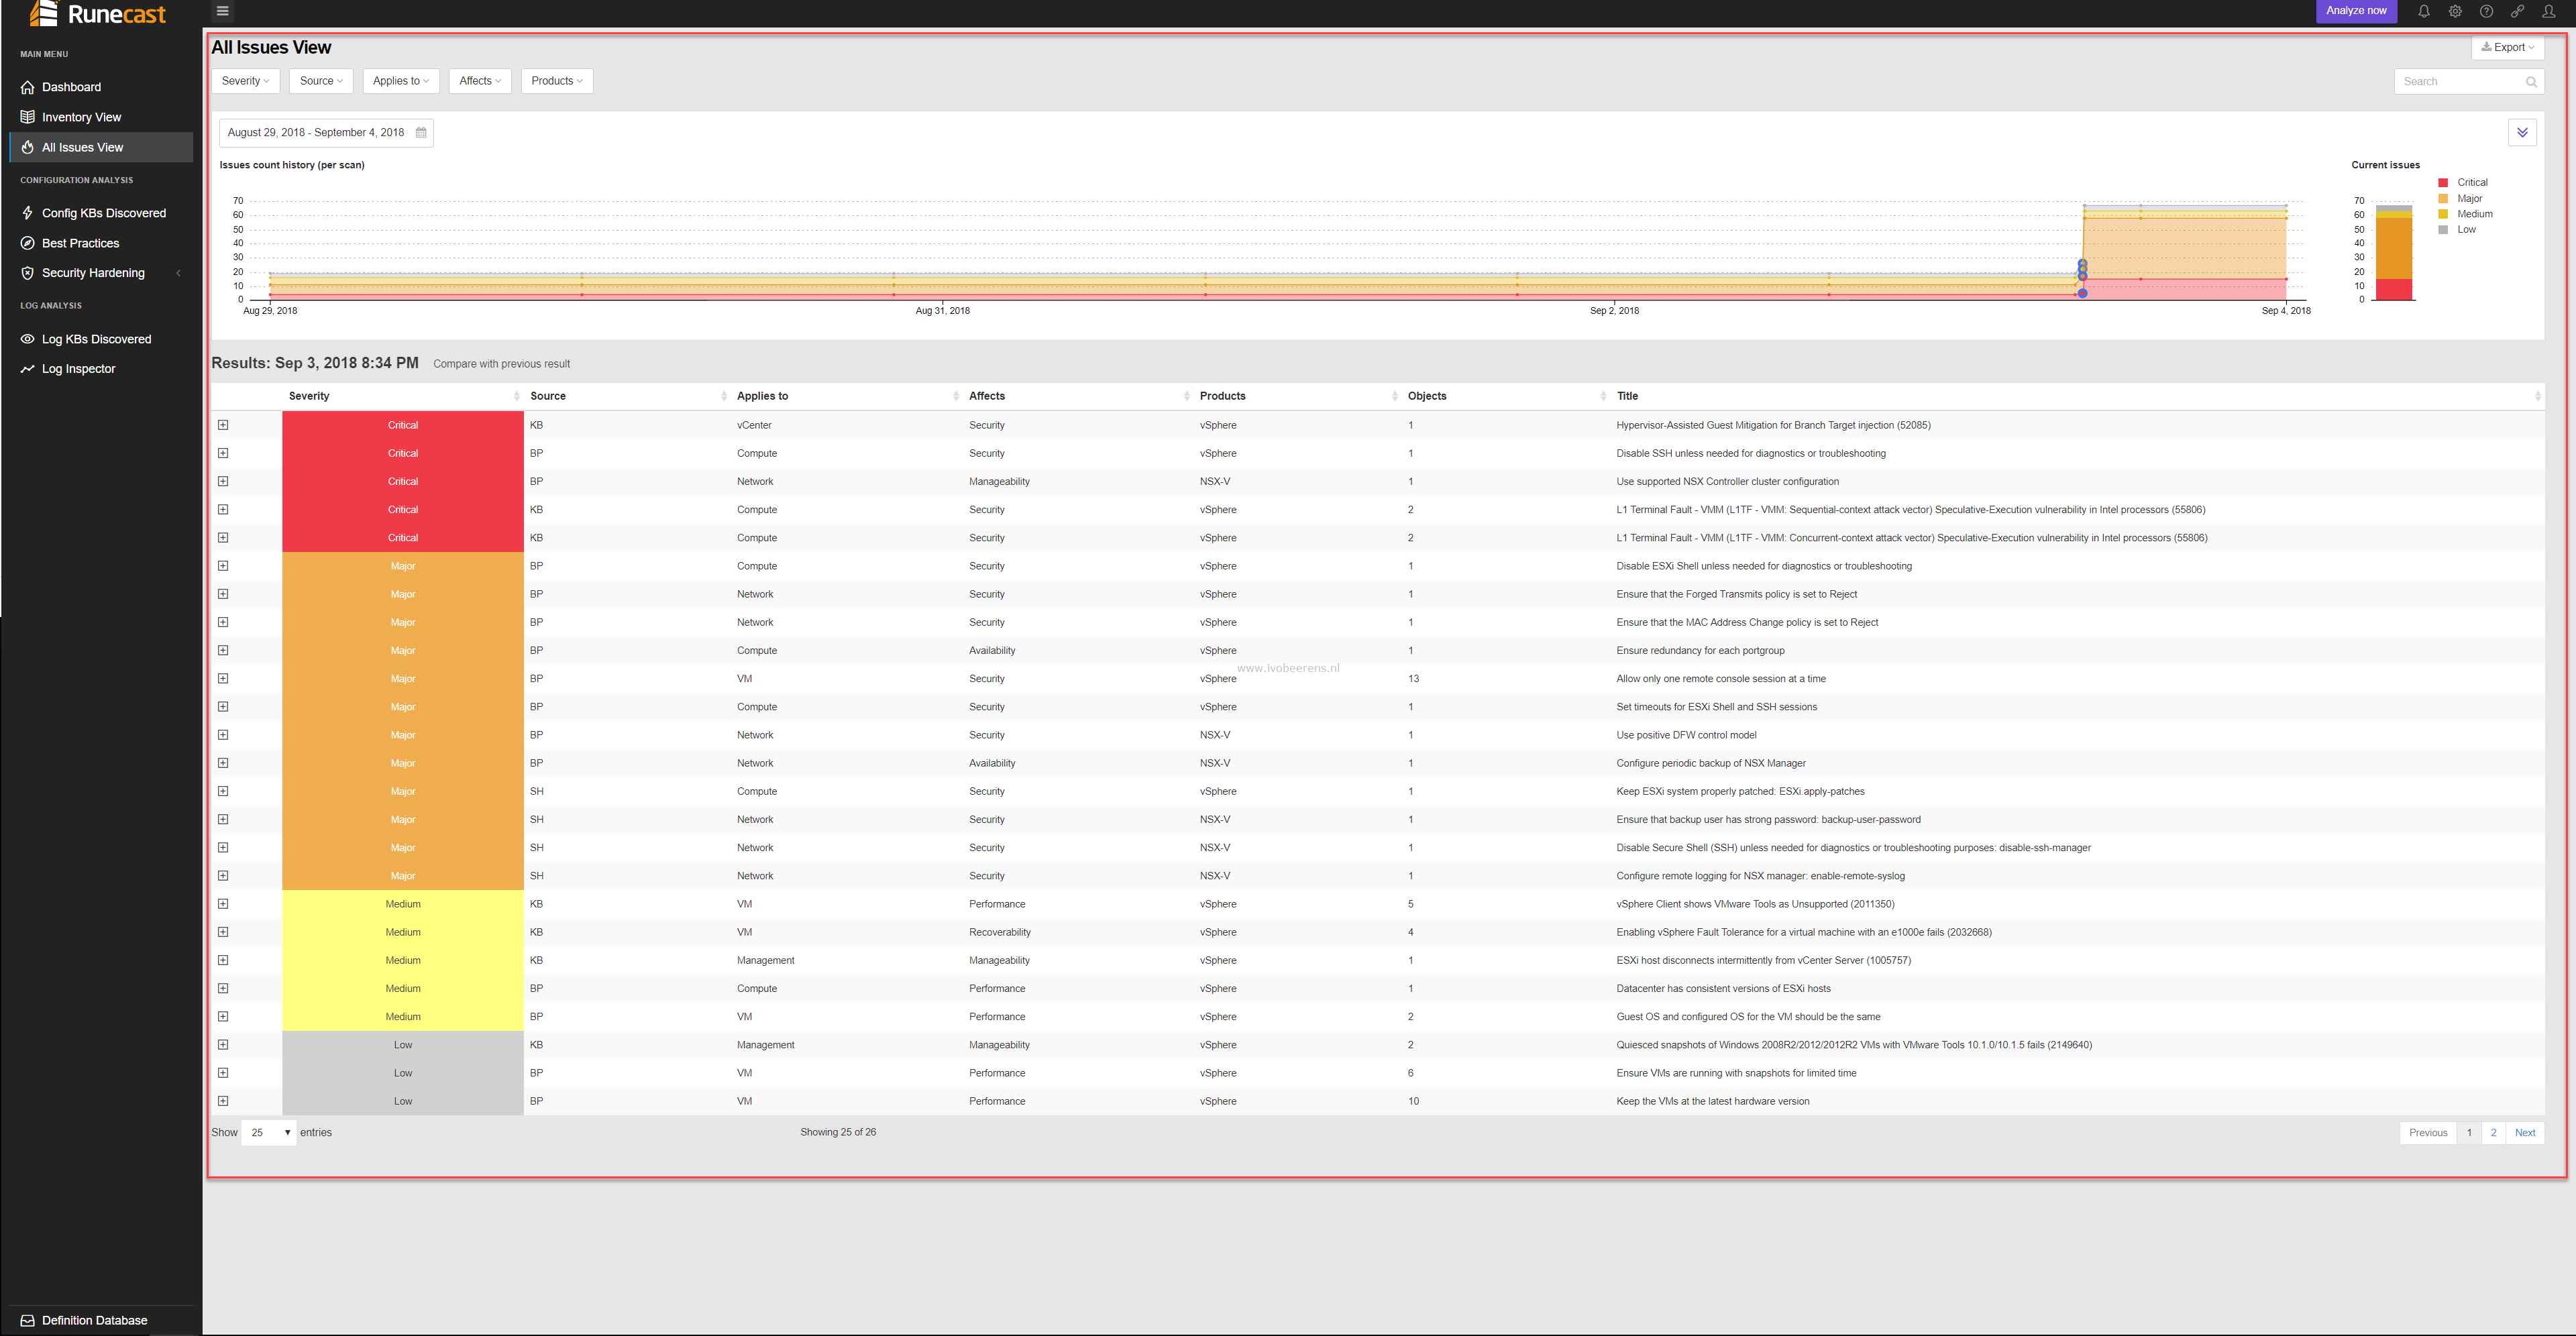Screen dimensions: 2576x1336
Task: Expand the Keep ESXi system properly patched row
Action: coord(223,791)
